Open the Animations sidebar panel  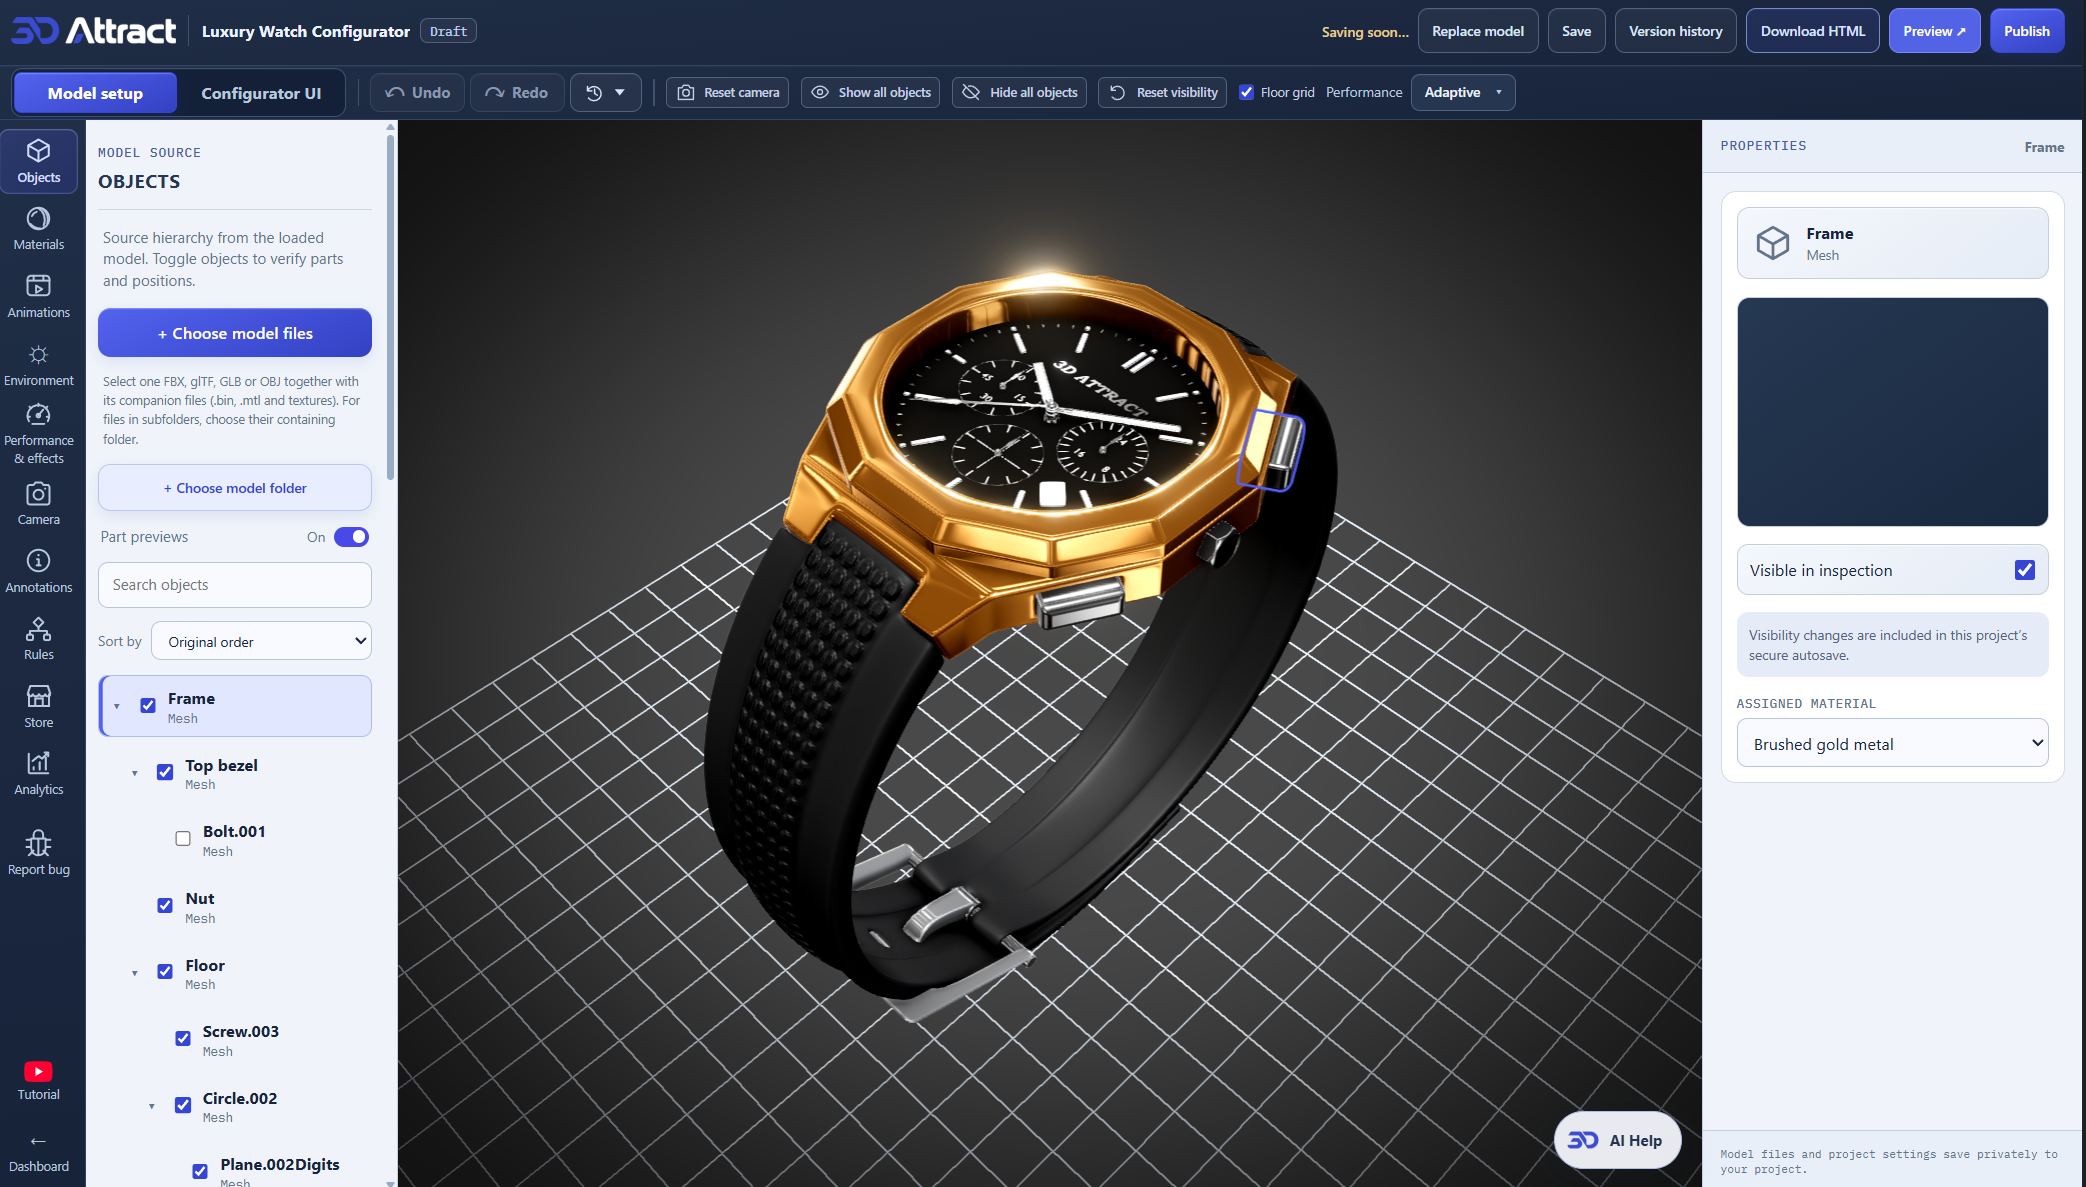(38, 297)
